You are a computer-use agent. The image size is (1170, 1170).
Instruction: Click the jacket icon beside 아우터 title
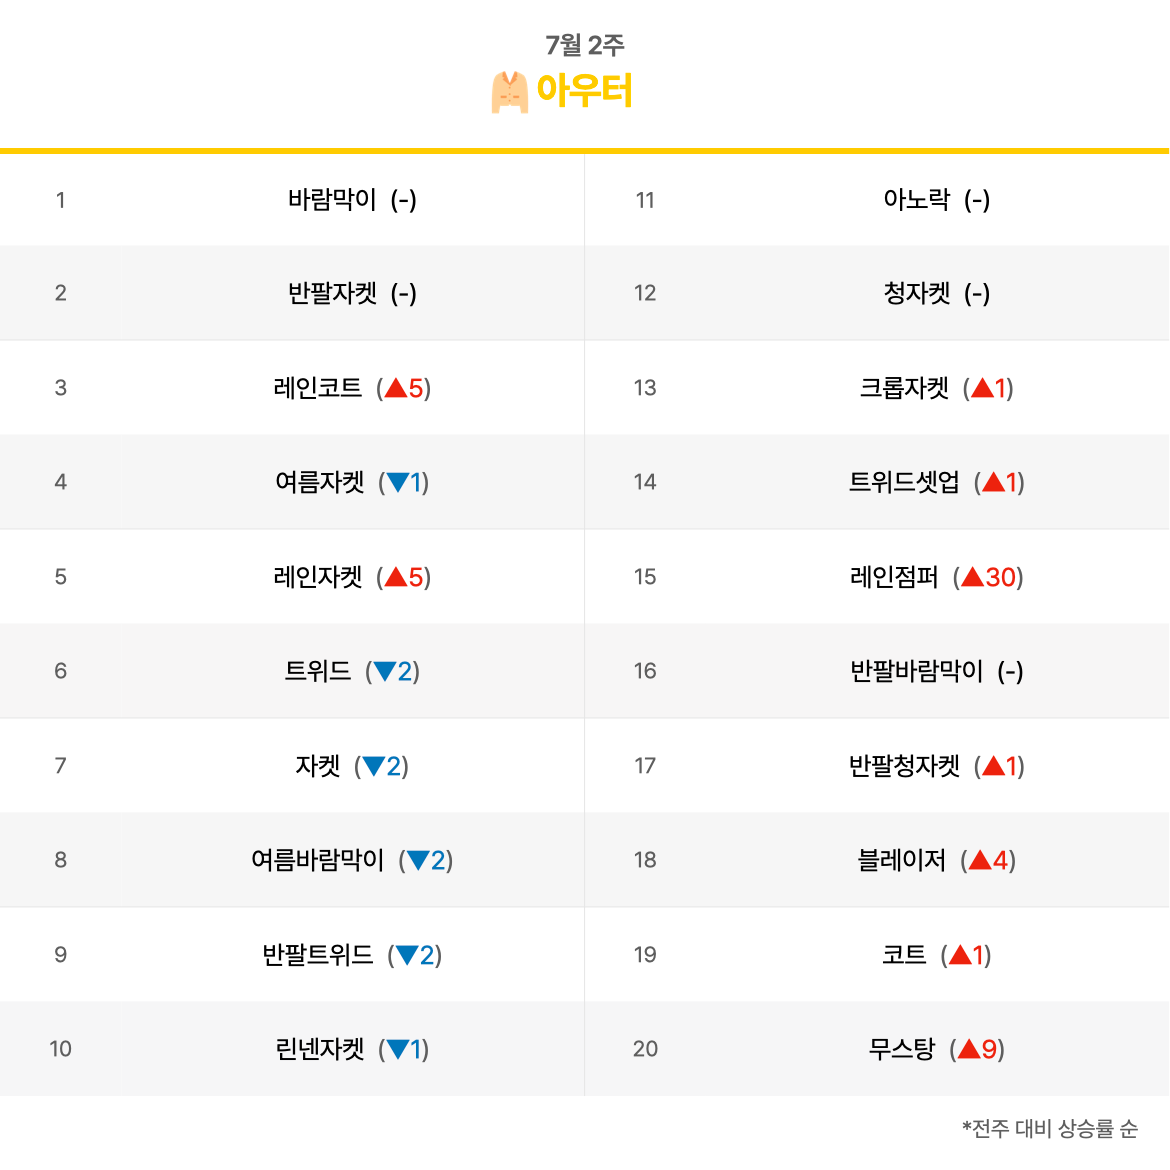pyautogui.click(x=510, y=92)
